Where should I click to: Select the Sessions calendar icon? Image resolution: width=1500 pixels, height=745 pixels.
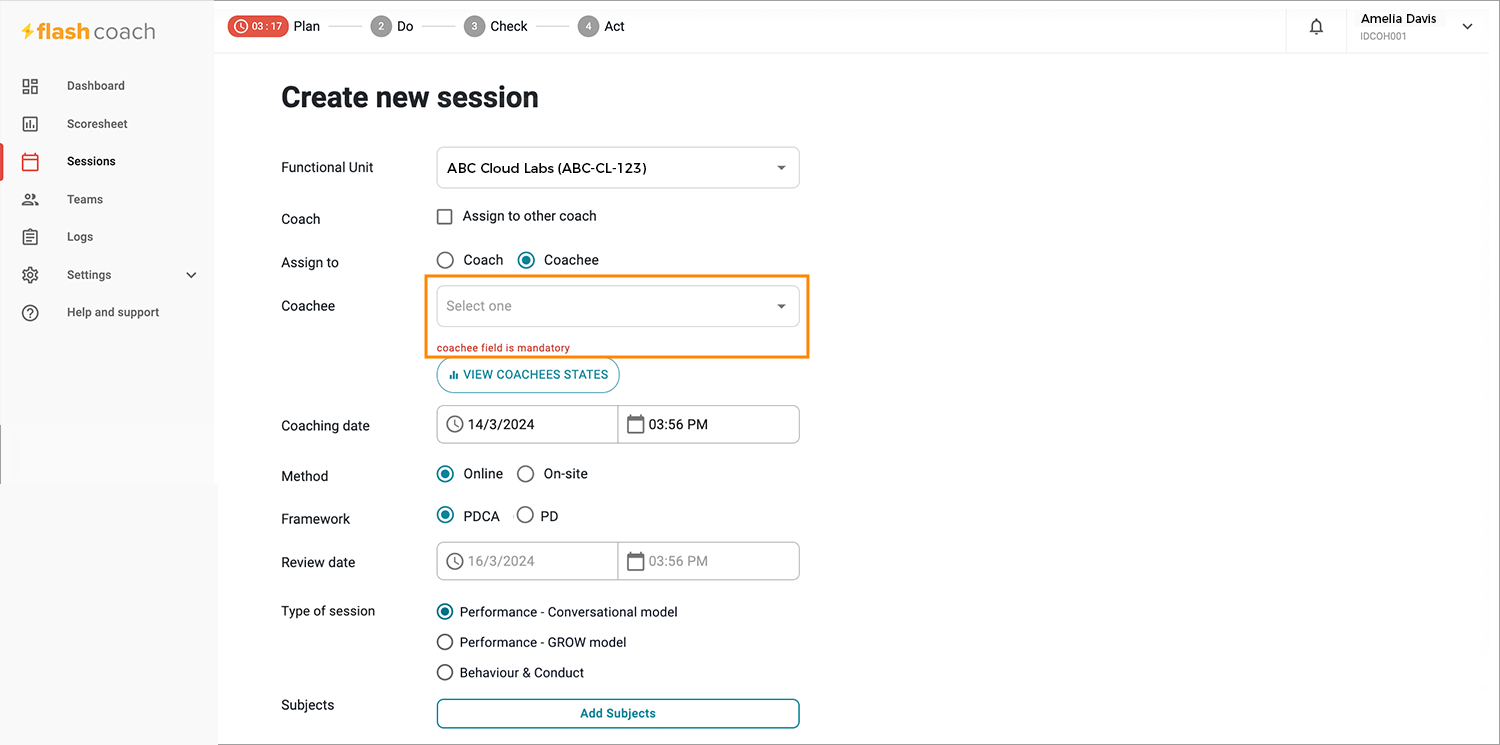(x=30, y=161)
